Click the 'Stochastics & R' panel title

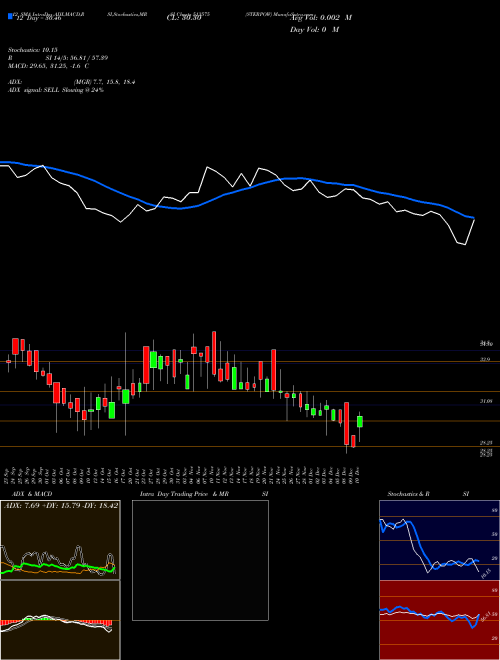coord(409,494)
